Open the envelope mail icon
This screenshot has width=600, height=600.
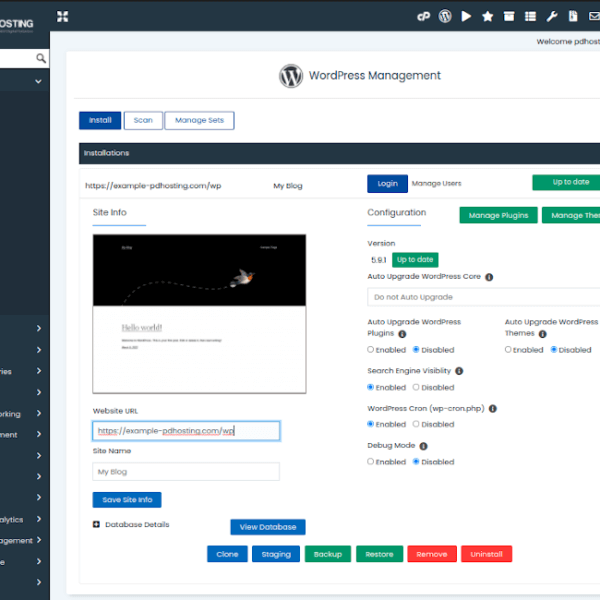coord(594,16)
